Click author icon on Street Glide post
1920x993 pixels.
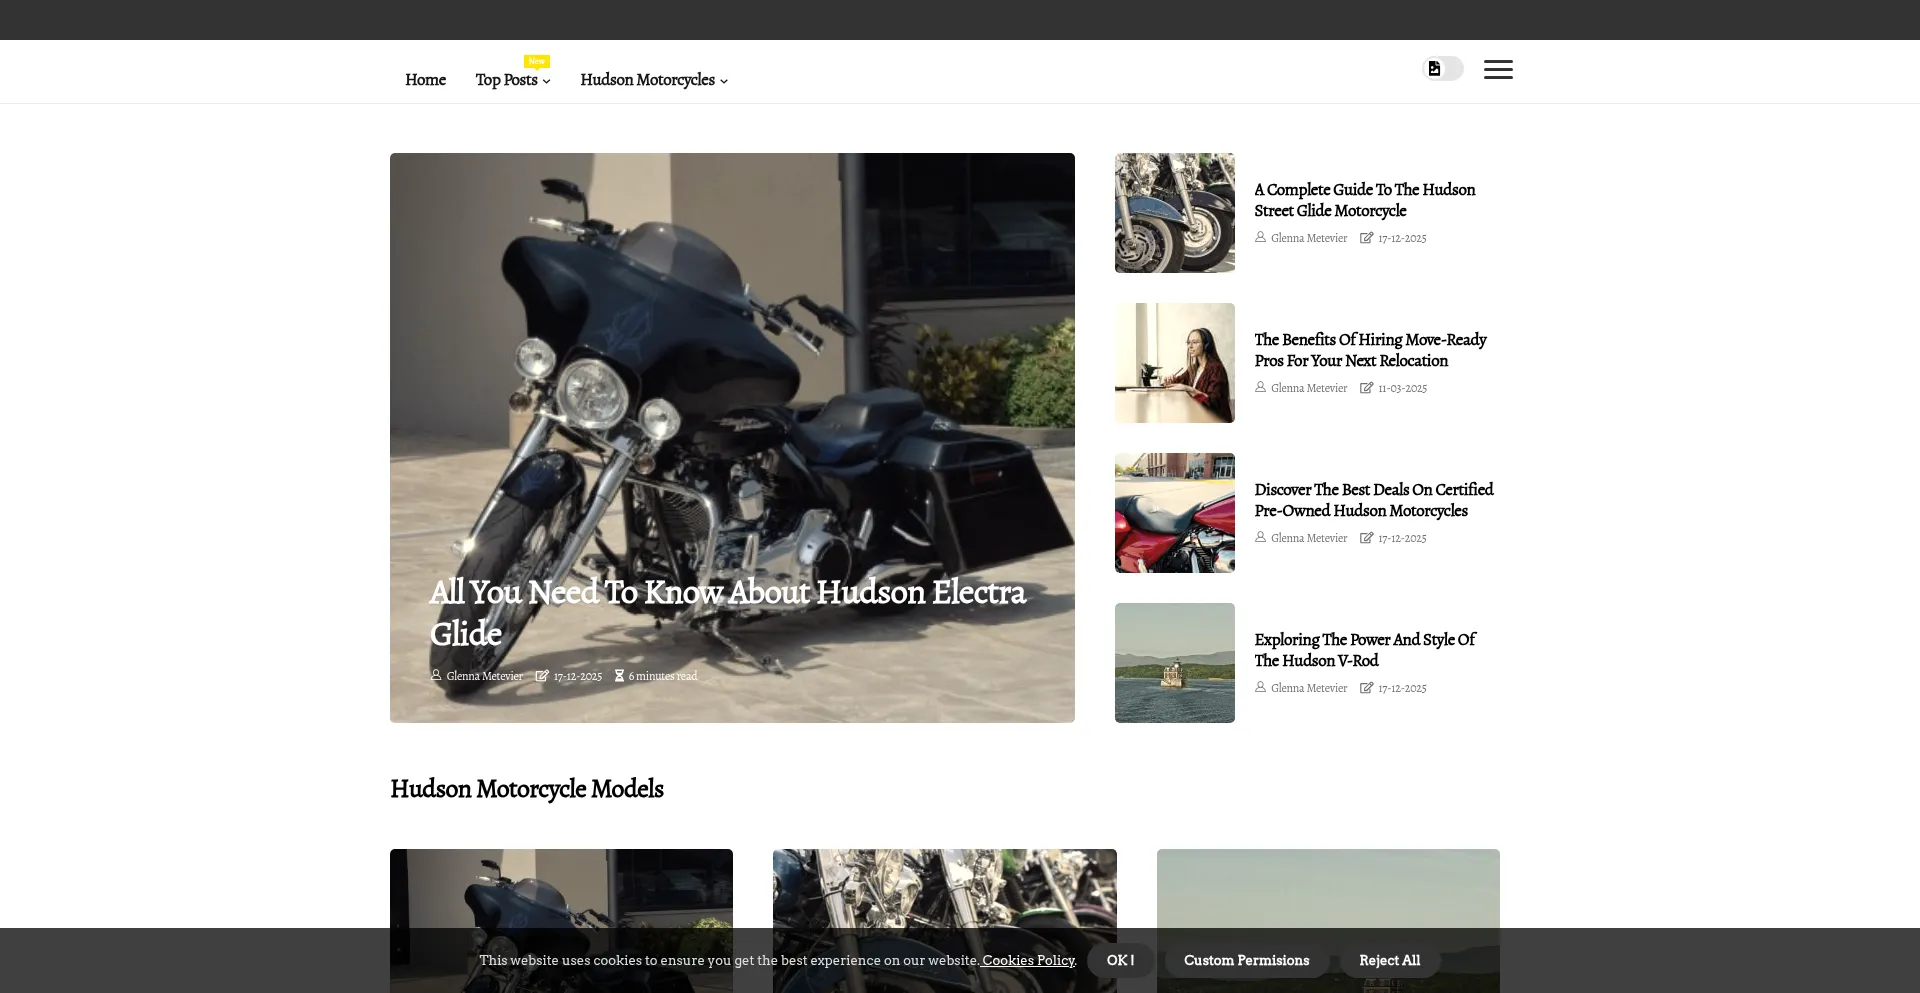[x=1261, y=238]
